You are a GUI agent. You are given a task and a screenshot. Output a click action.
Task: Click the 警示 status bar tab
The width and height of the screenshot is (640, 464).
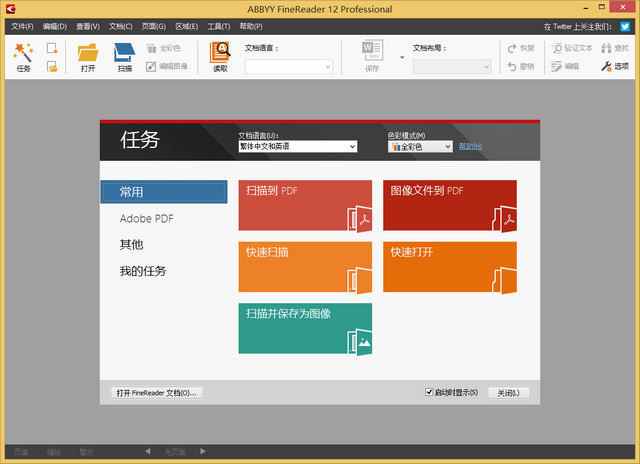(86, 452)
